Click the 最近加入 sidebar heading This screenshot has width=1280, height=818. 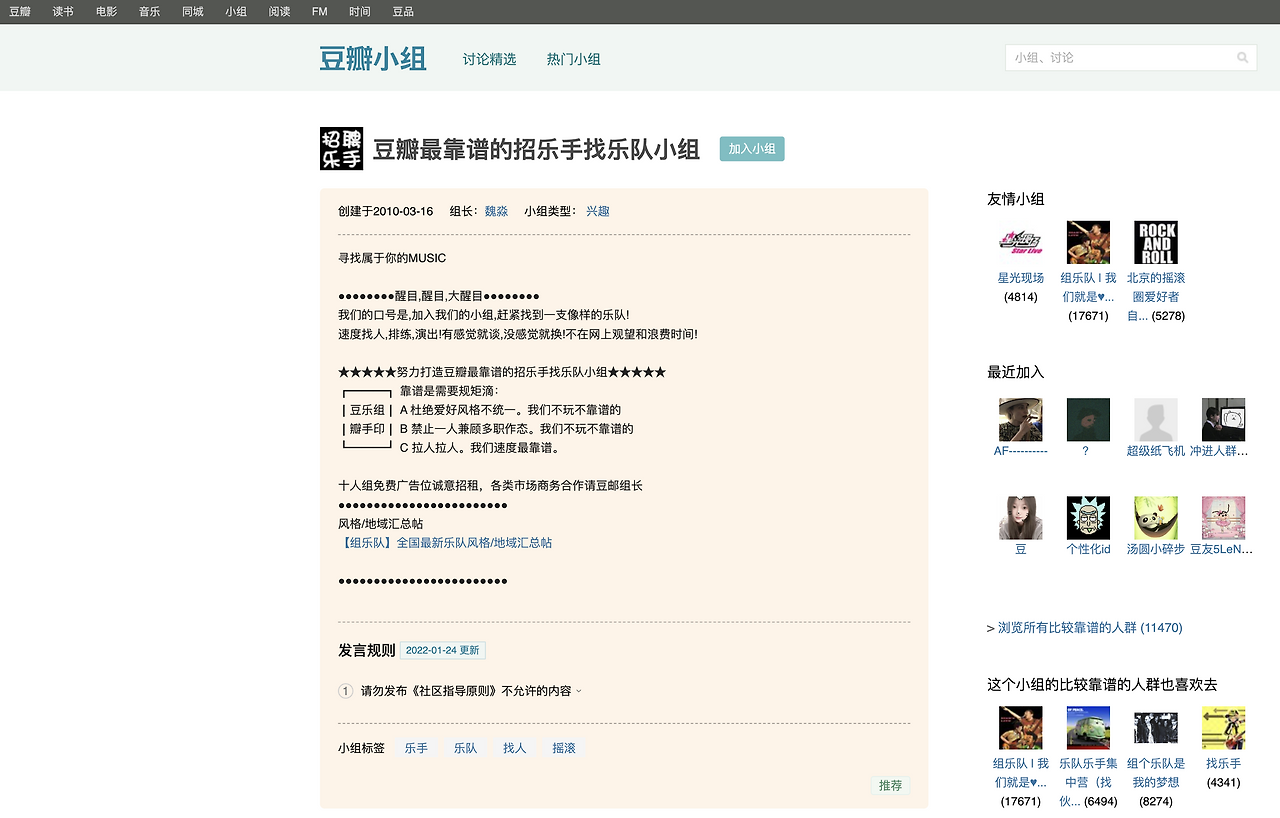click(1016, 372)
